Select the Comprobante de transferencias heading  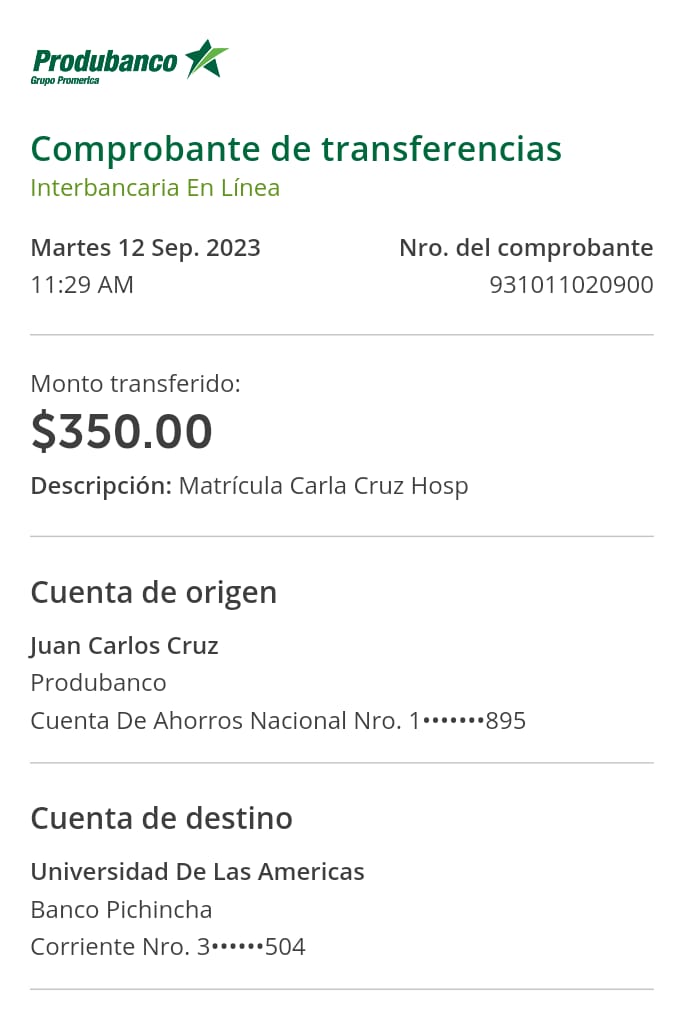296,149
